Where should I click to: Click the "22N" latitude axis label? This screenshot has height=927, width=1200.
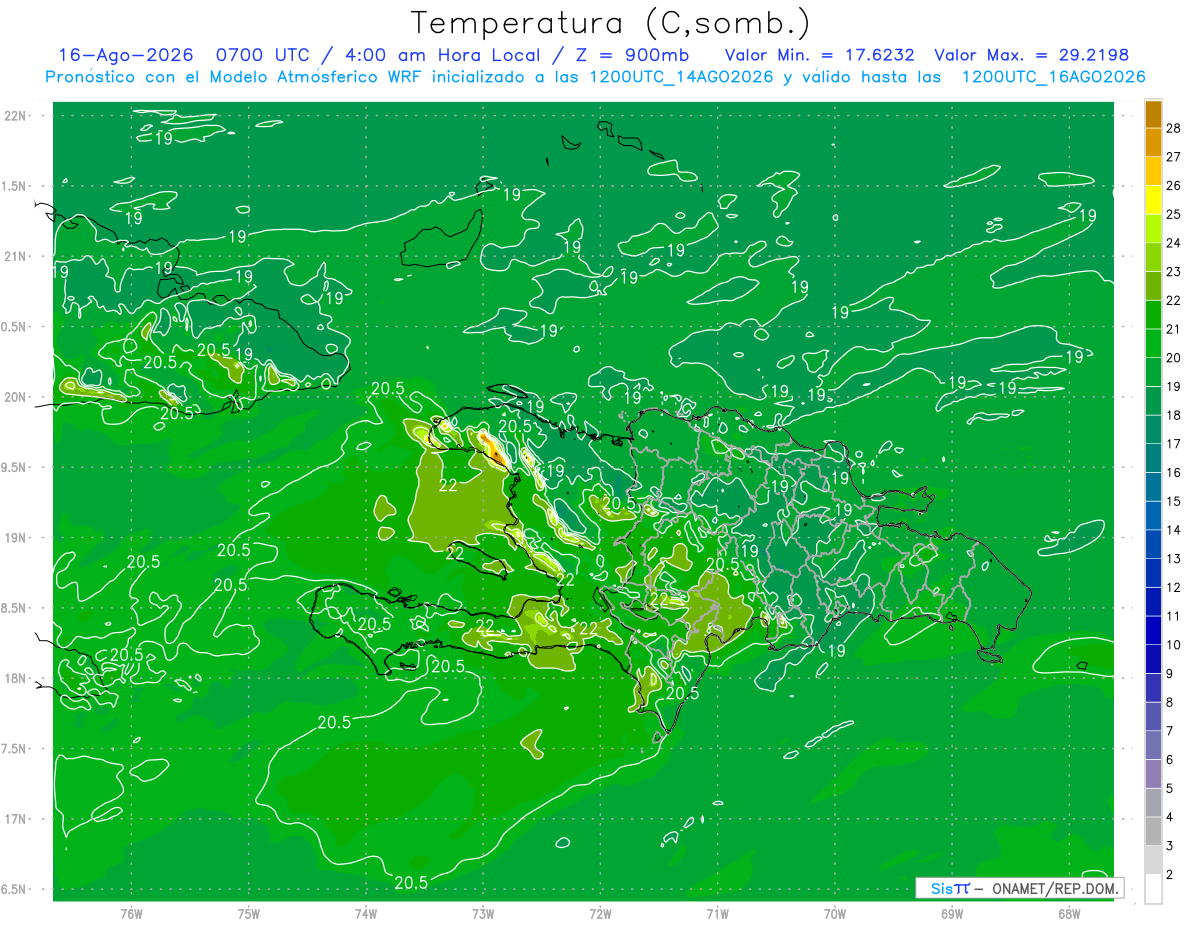tap(17, 115)
